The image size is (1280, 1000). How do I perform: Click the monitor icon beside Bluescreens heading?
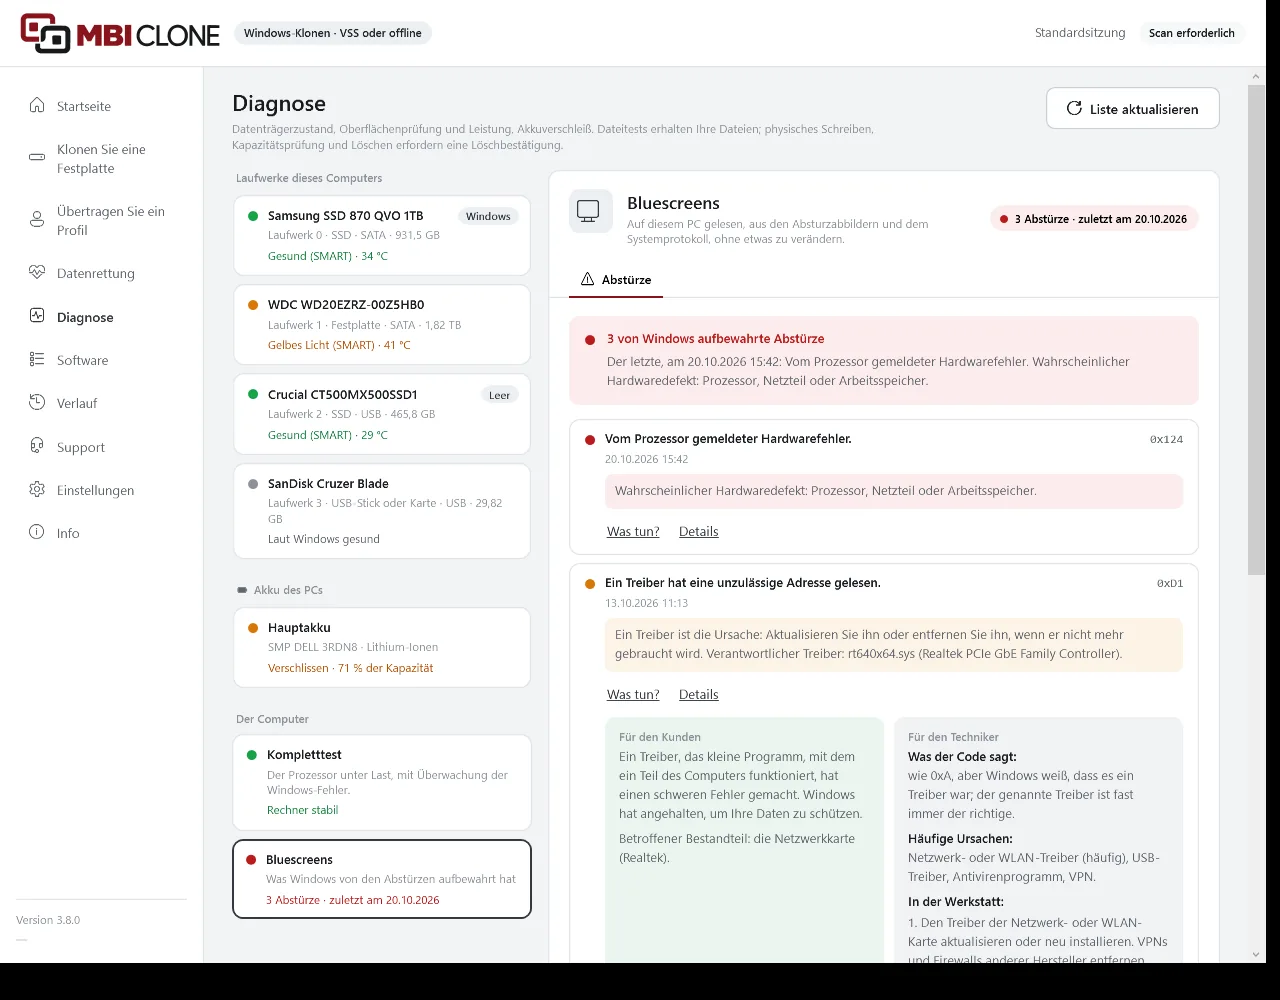pos(590,211)
